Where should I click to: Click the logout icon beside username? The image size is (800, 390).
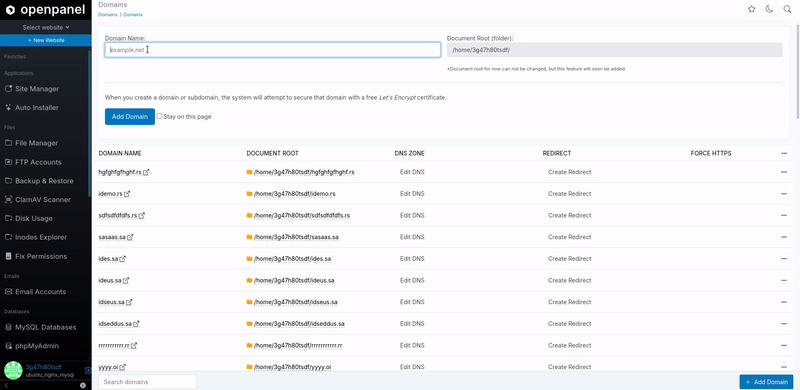pos(88,371)
